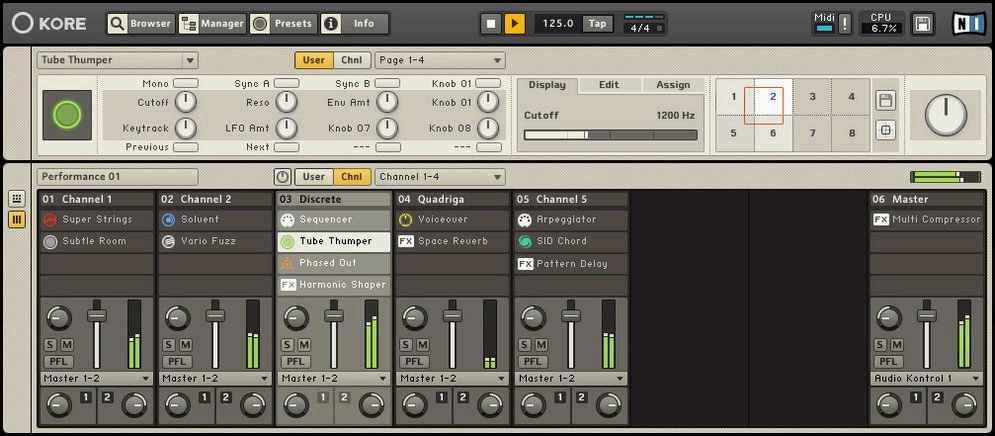Select the Display tab
This screenshot has height=436, width=995.
point(547,85)
